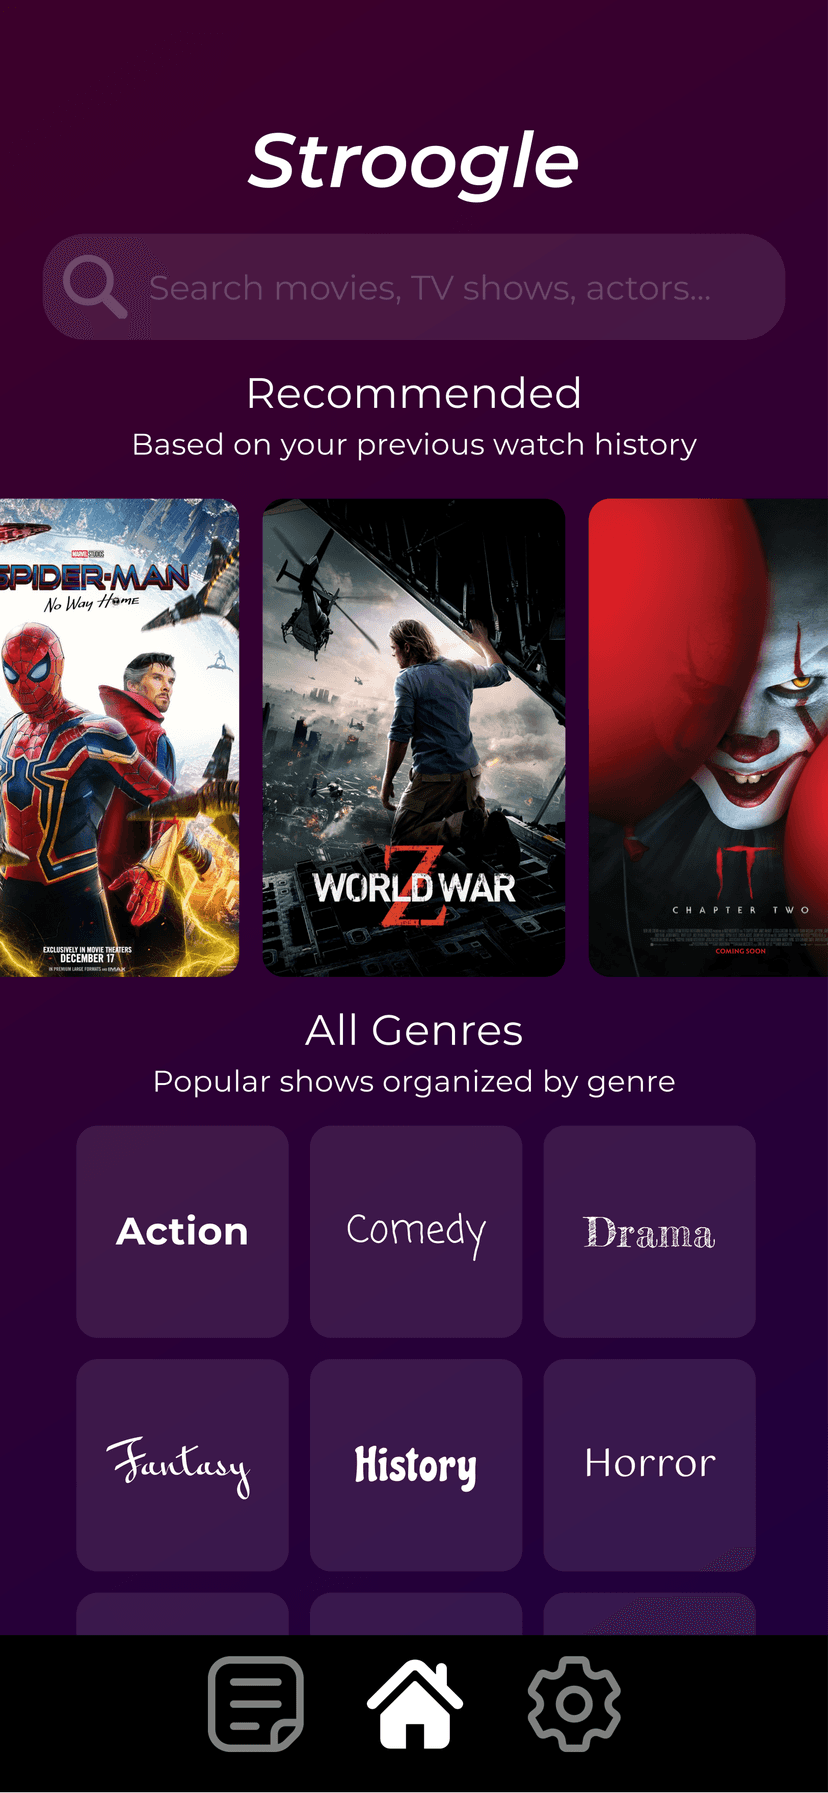This screenshot has height=1793, width=828.
Task: Focus the search movies, TV shows field
Action: click(414, 287)
